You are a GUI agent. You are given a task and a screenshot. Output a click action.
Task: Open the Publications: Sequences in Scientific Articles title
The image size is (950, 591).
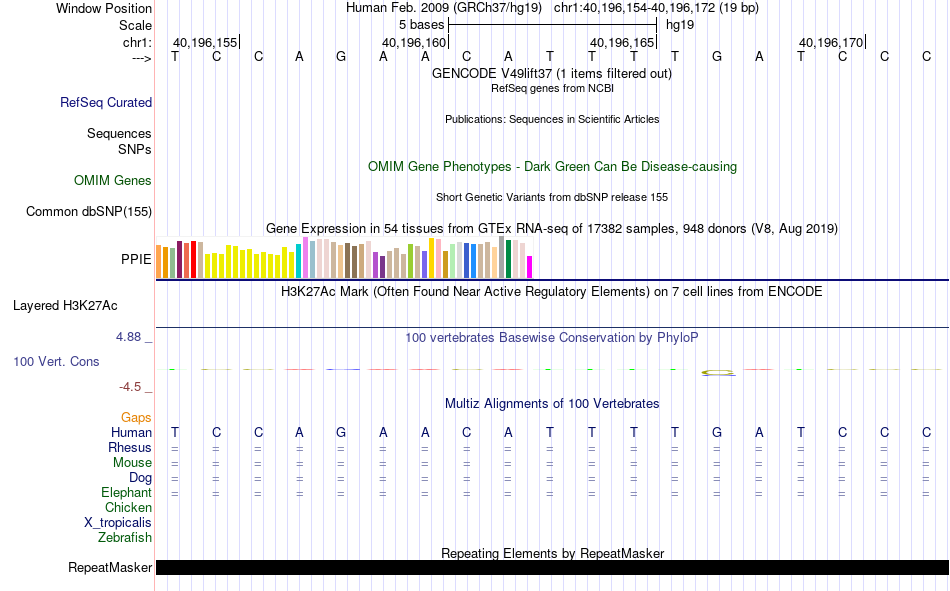click(x=552, y=119)
